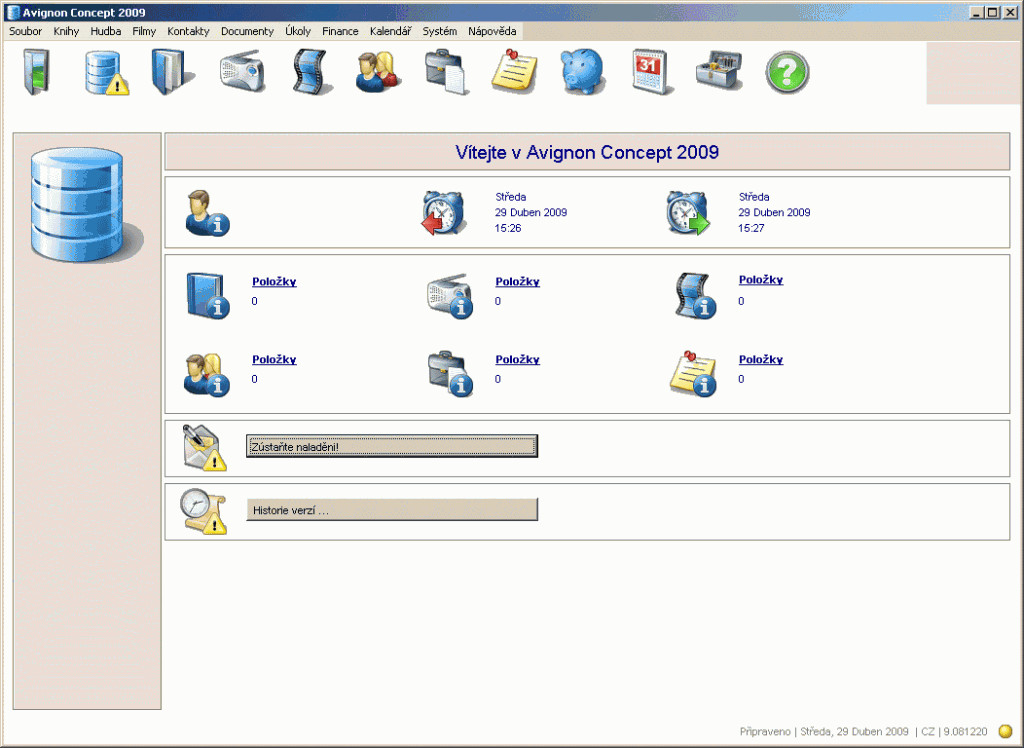This screenshot has height=748, width=1024.
Task: Open the Hudba menu
Action: pos(106,31)
